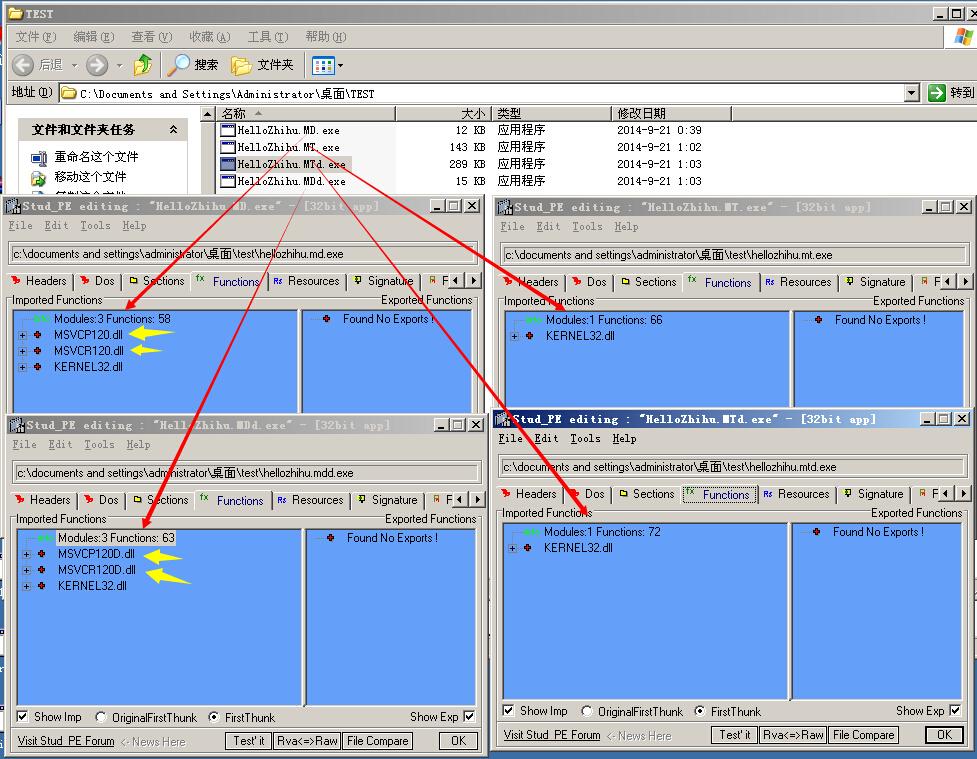Viewport: 977px width, 759px height.
Task: Collapse the File and Folder Tasks panel
Action: [x=173, y=130]
